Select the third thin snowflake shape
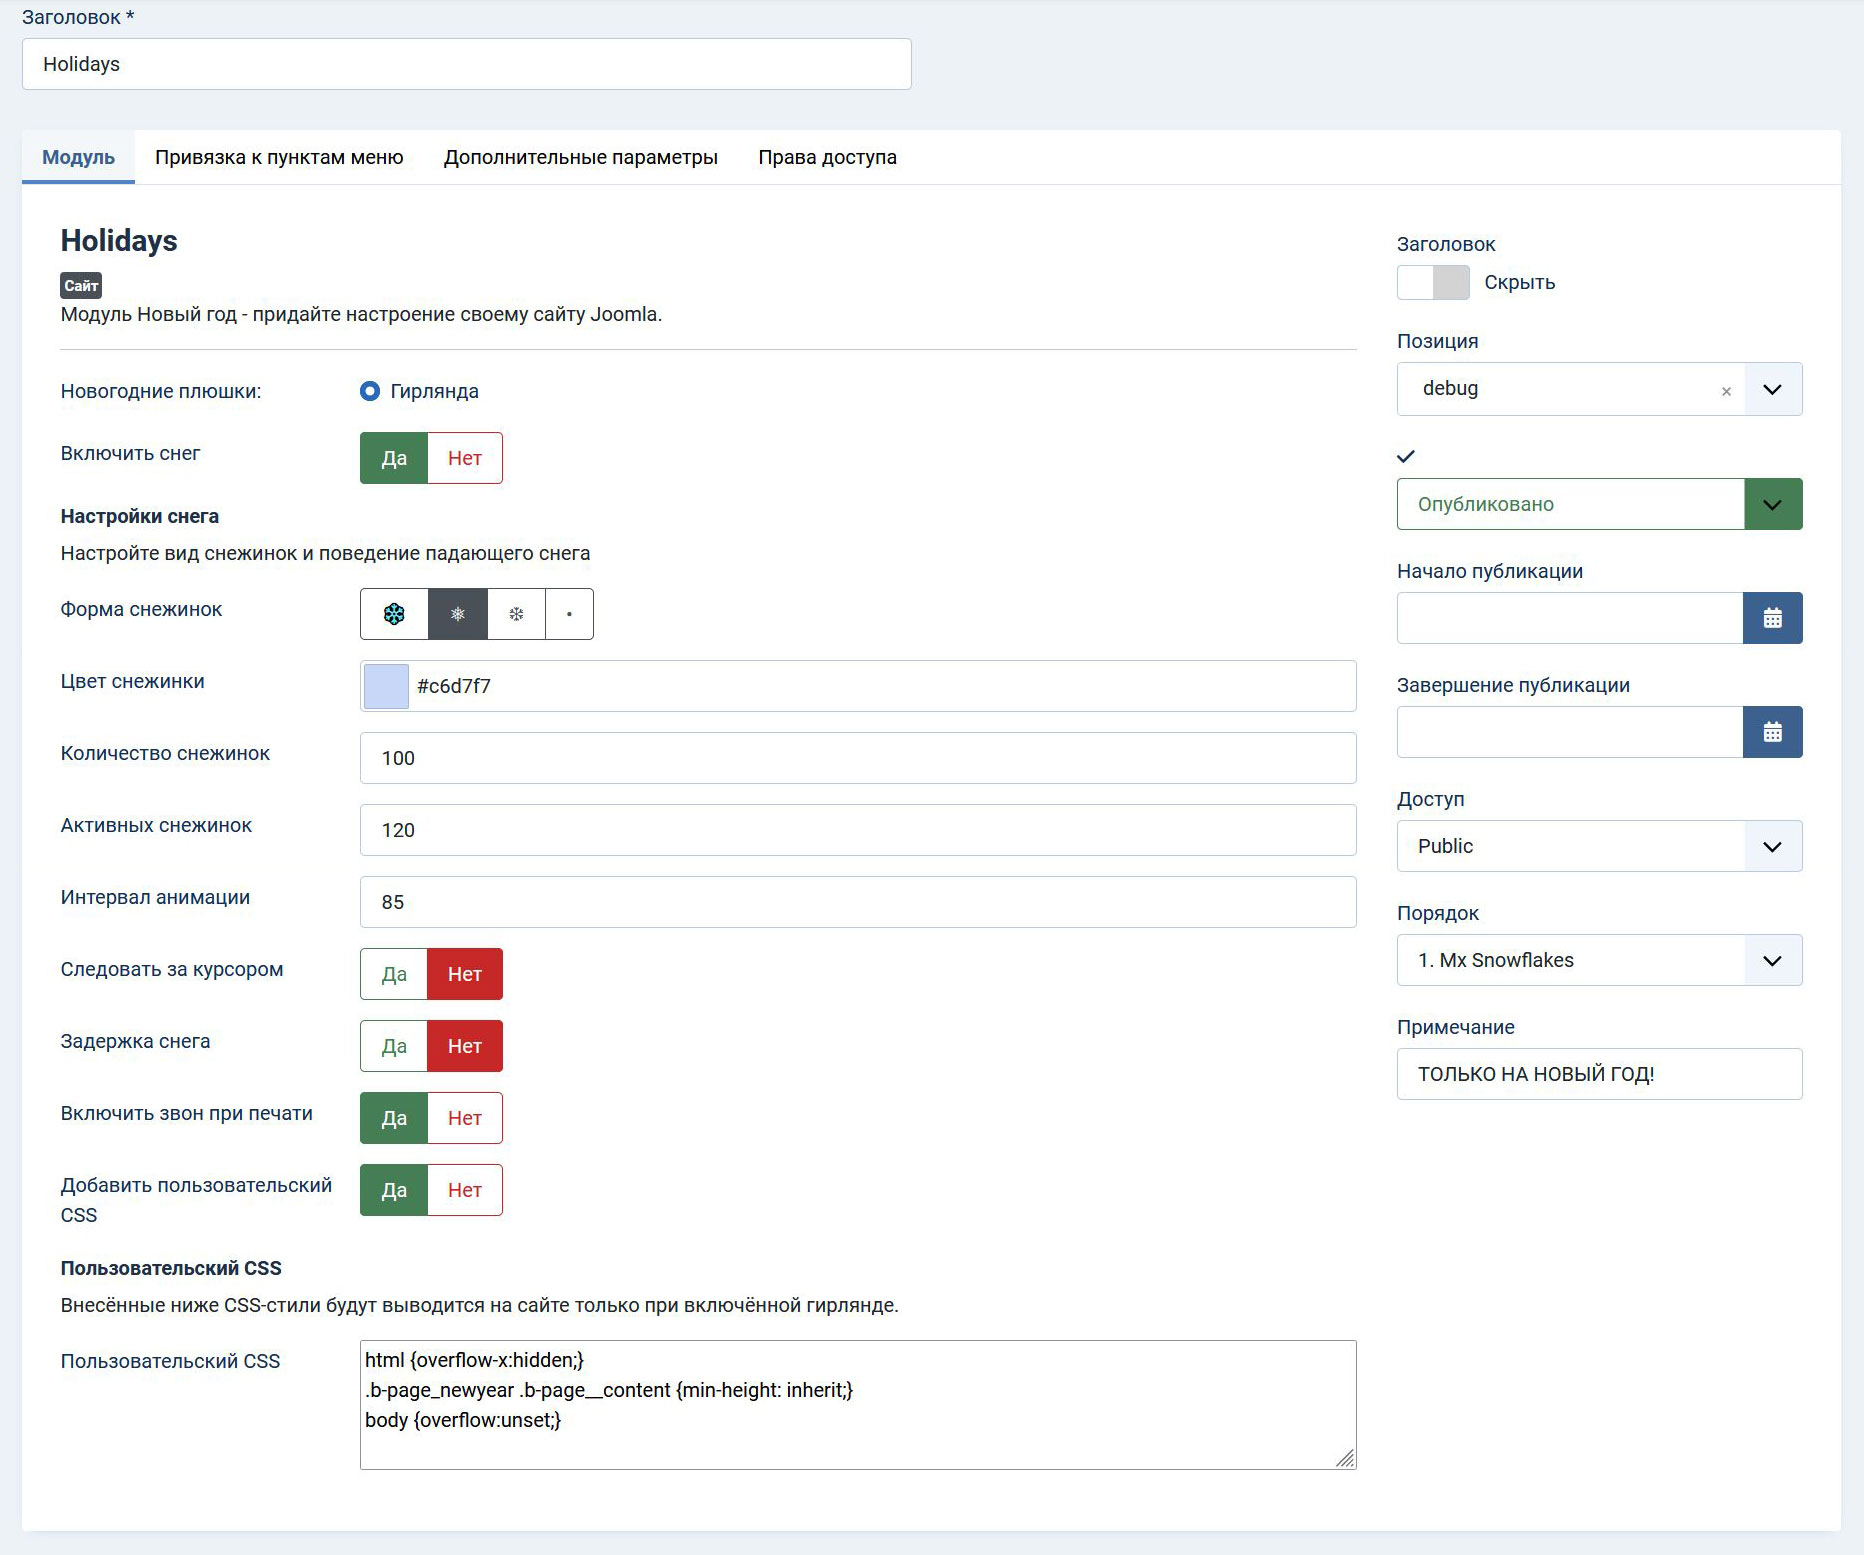1864x1555 pixels. point(516,614)
